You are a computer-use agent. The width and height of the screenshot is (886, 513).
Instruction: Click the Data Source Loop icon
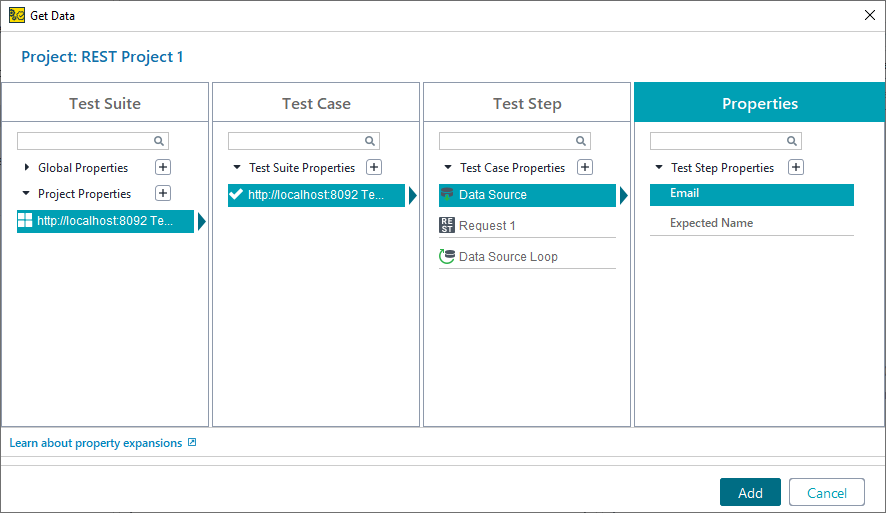(446, 256)
